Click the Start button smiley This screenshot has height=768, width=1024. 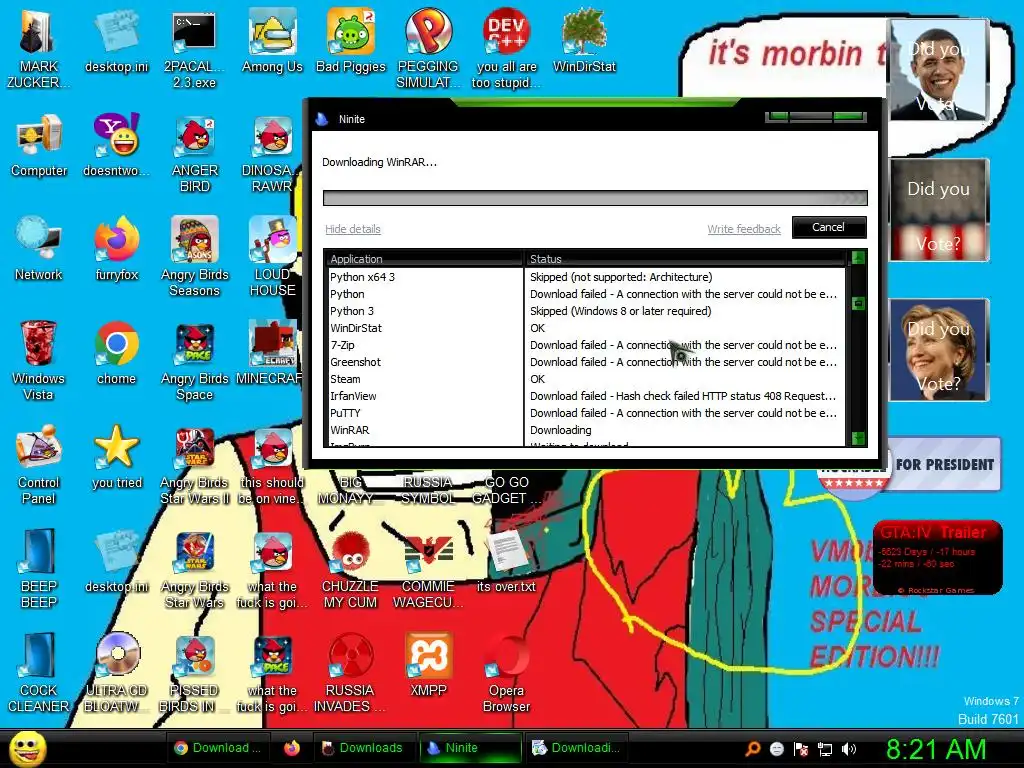(28, 748)
